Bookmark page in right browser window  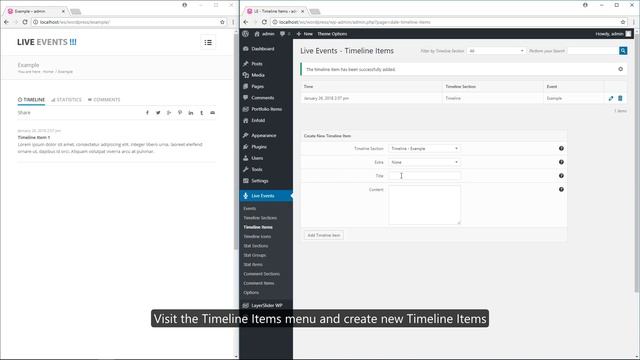(623, 22)
